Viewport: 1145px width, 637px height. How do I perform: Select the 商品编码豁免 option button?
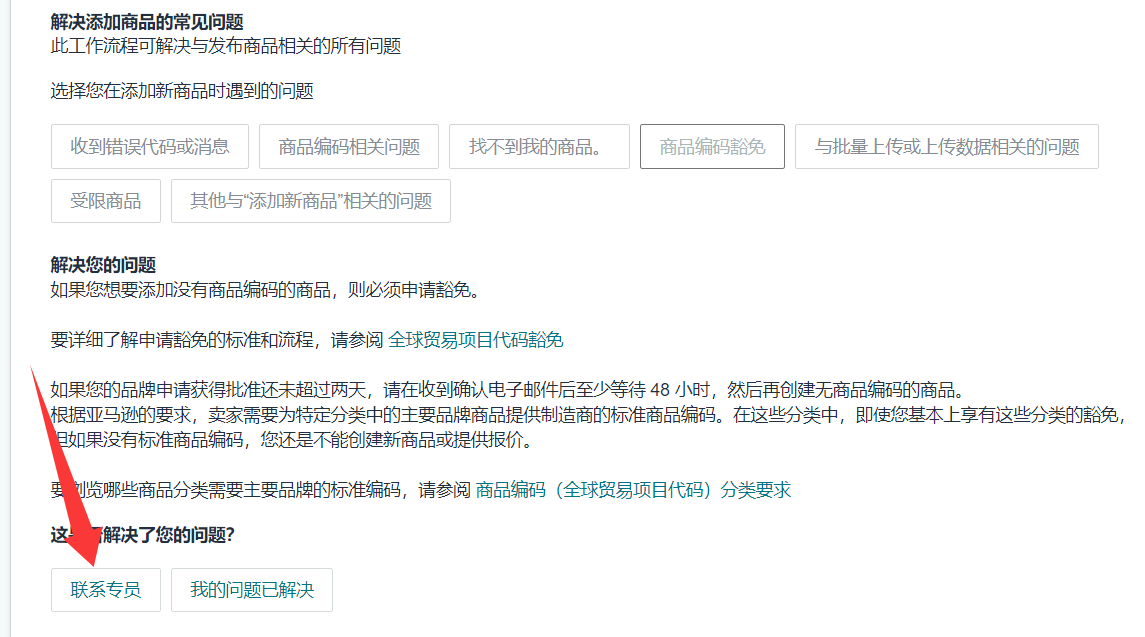click(x=712, y=147)
